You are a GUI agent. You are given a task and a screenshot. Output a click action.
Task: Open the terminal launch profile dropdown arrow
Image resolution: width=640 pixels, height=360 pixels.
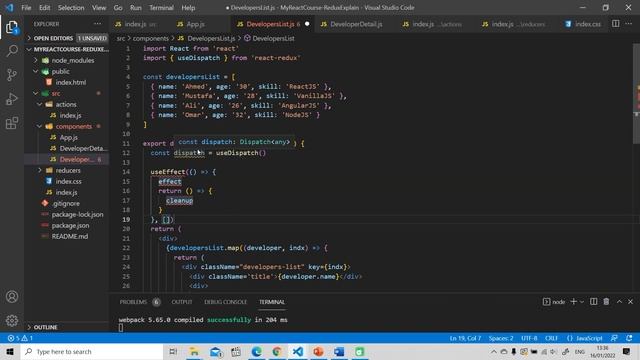[x=582, y=302]
